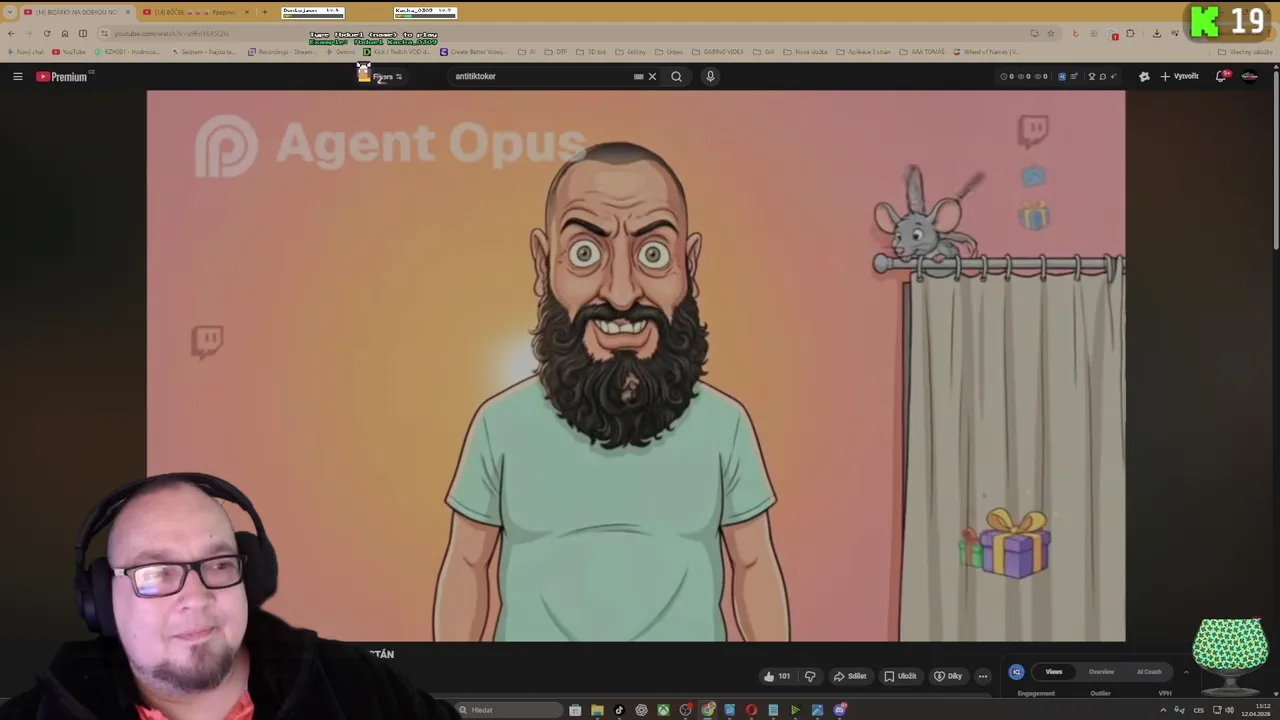
Task: Open notifications bell with 9+ badge
Action: pos(1222,76)
